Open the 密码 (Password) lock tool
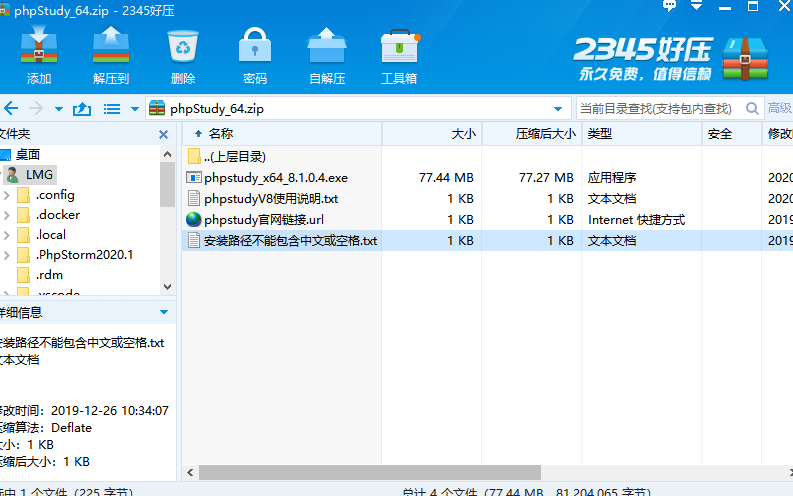Viewport: 793px width, 496px height. [x=254, y=56]
